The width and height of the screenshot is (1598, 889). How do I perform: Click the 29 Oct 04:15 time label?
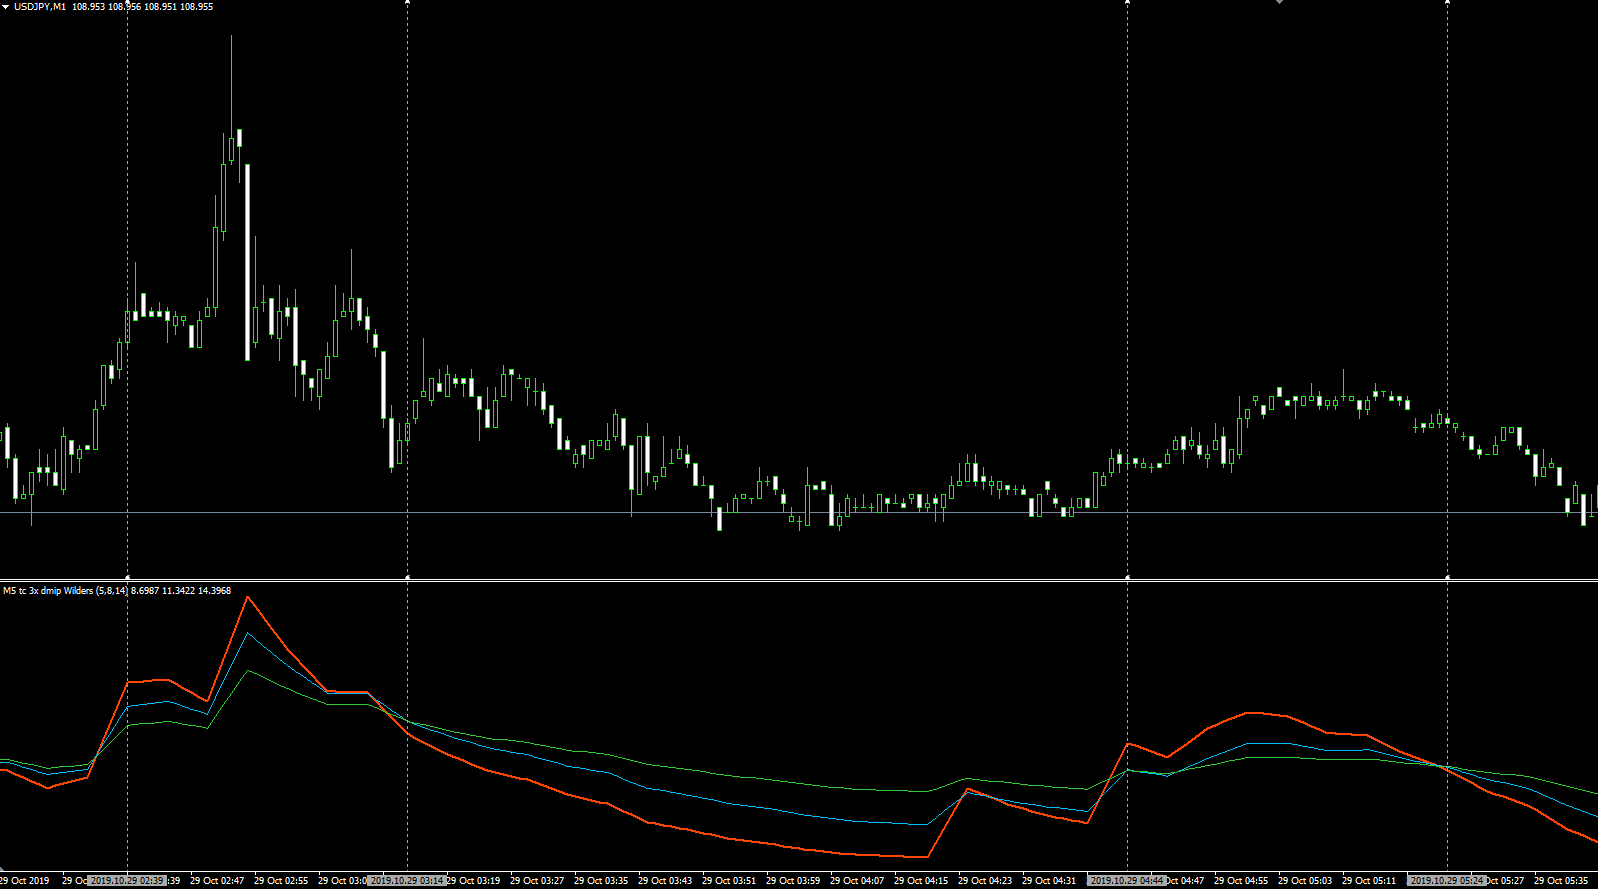pyautogui.click(x=921, y=881)
